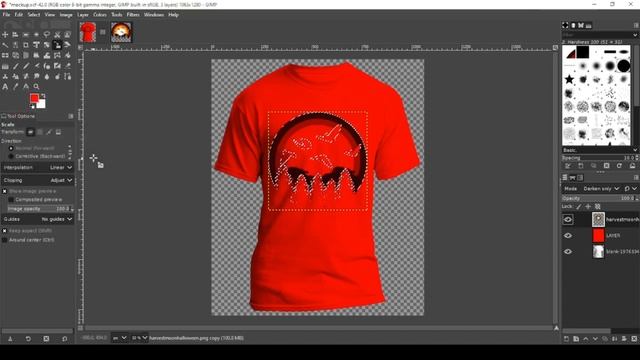Screen dimensions: 640x360
Task: Click the foreground red color swatch
Action: pyautogui.click(x=34, y=98)
